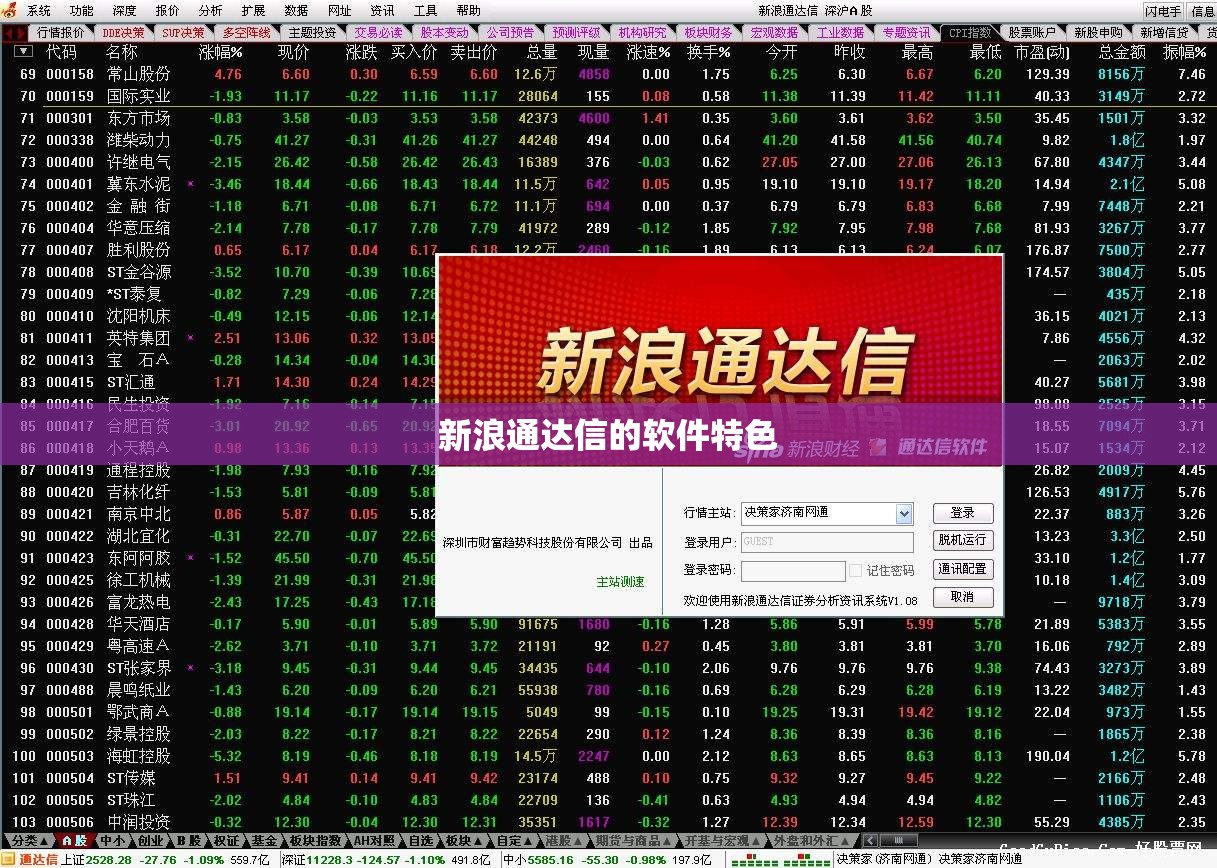This screenshot has height=868, width=1217.
Task: Open the 功能 menu
Action: pos(81,11)
